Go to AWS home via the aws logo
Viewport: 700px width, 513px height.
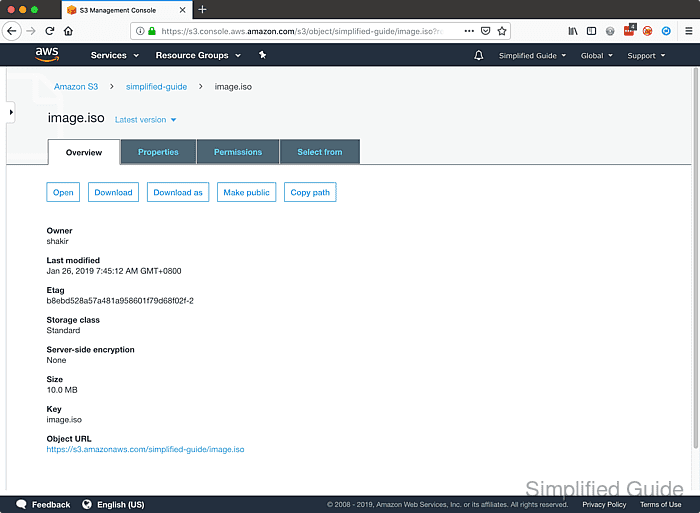47,54
